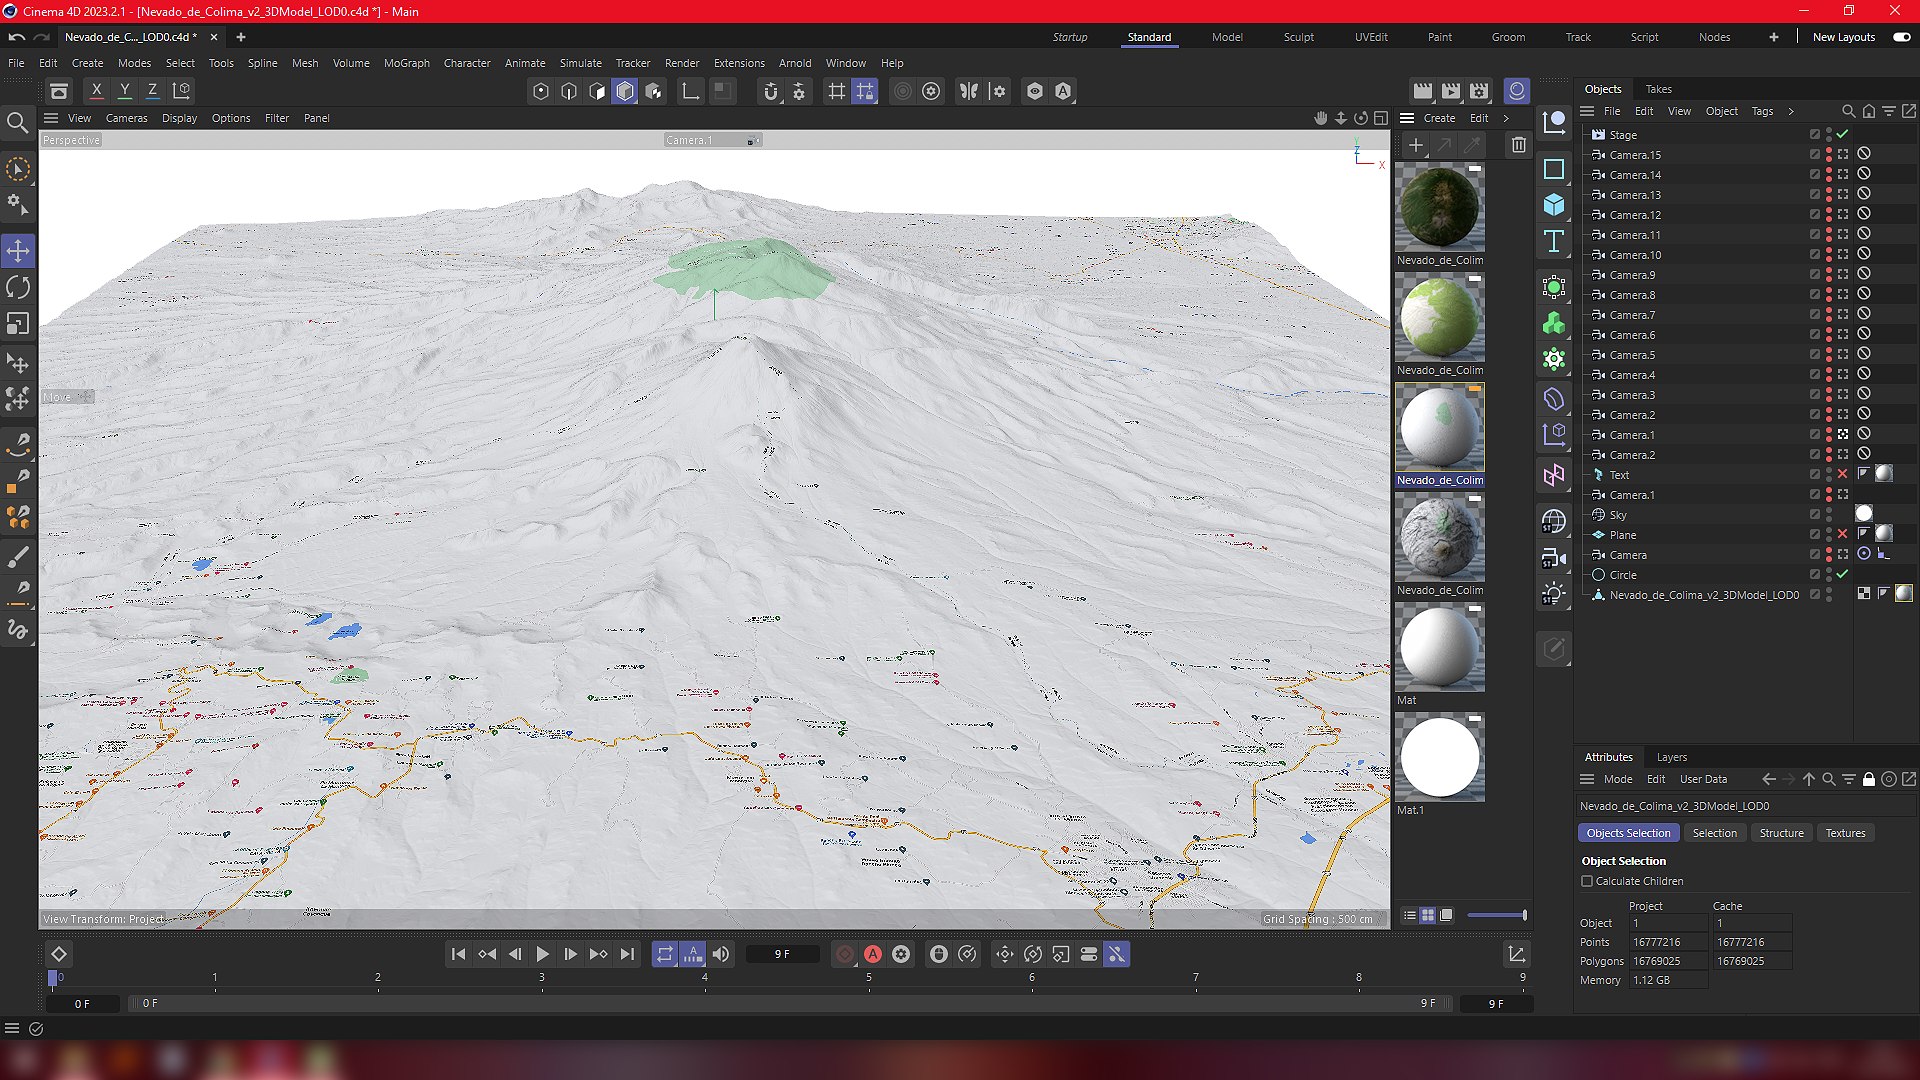Select the Rotate tool

pos(18,288)
